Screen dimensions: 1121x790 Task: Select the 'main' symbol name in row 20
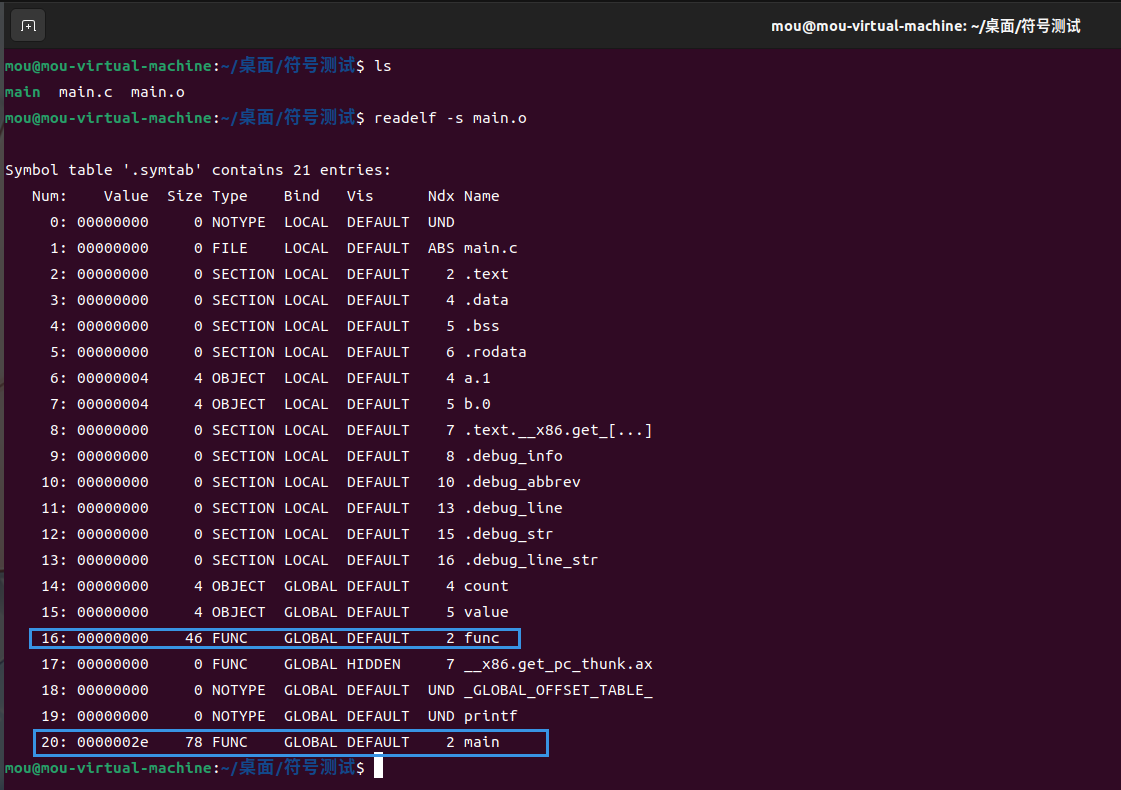[x=481, y=742]
